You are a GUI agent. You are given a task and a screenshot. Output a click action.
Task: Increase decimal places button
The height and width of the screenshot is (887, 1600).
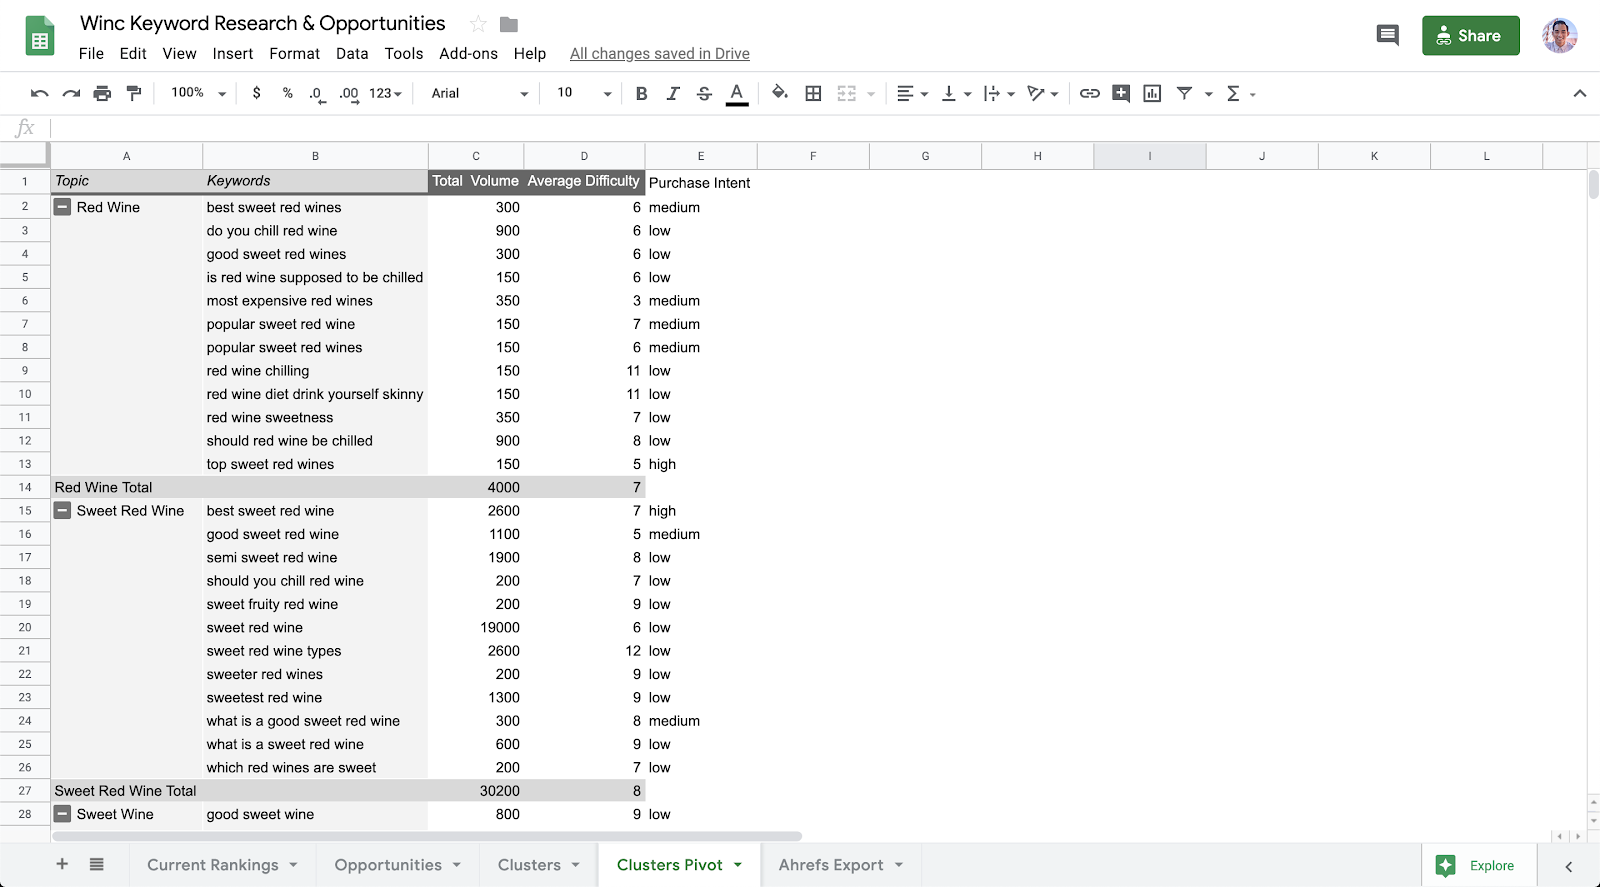click(x=348, y=94)
